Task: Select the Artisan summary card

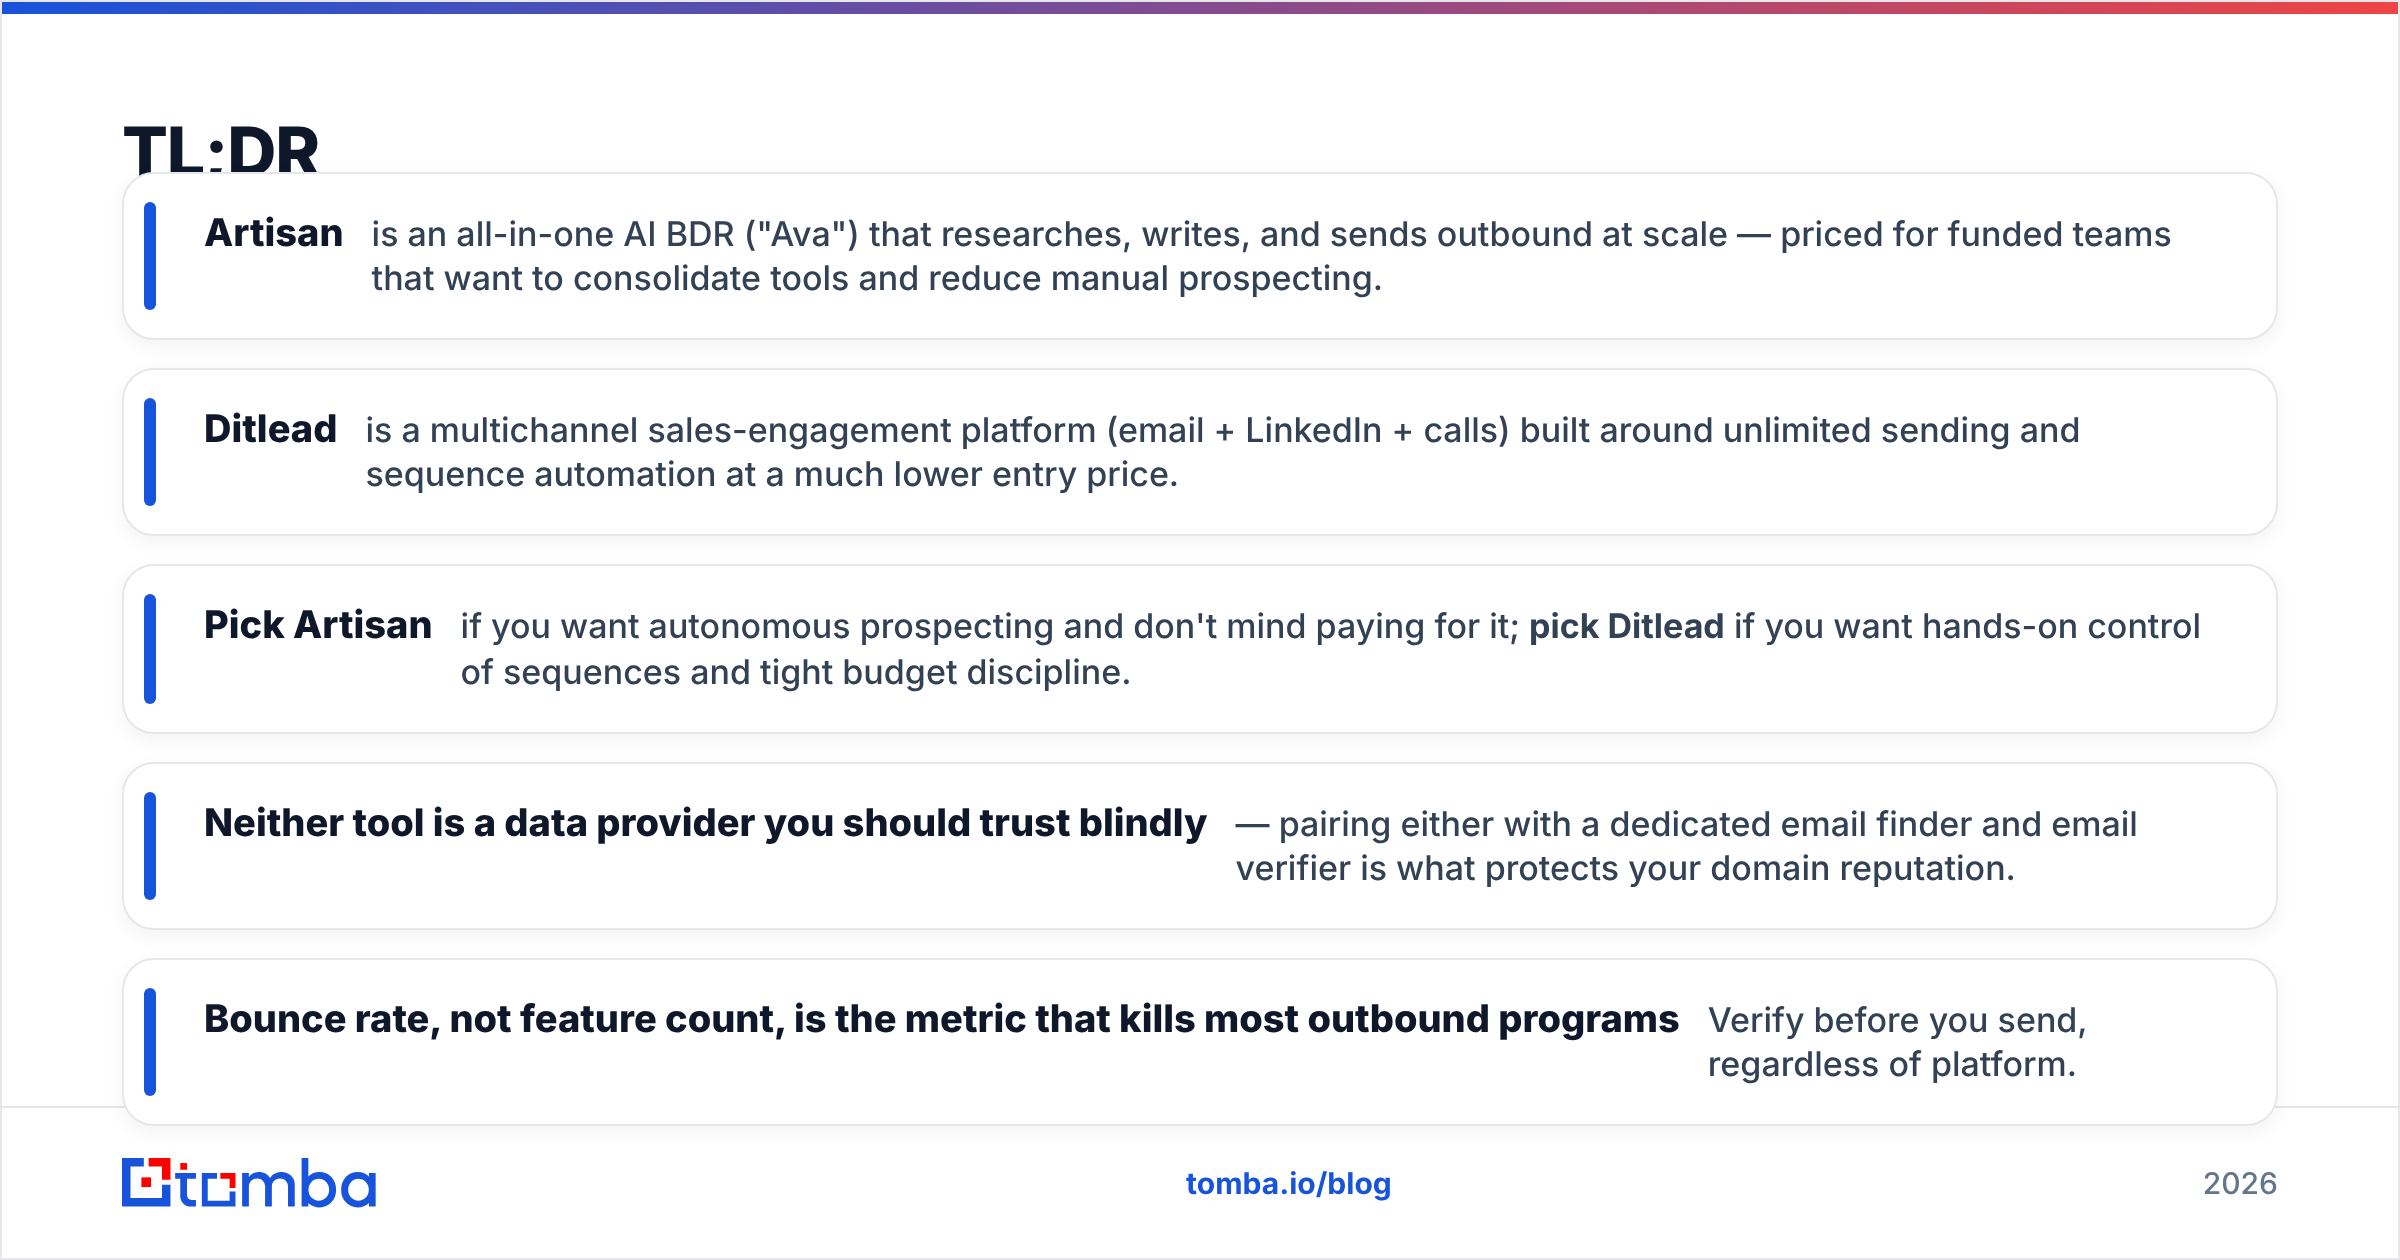Action: click(1200, 256)
